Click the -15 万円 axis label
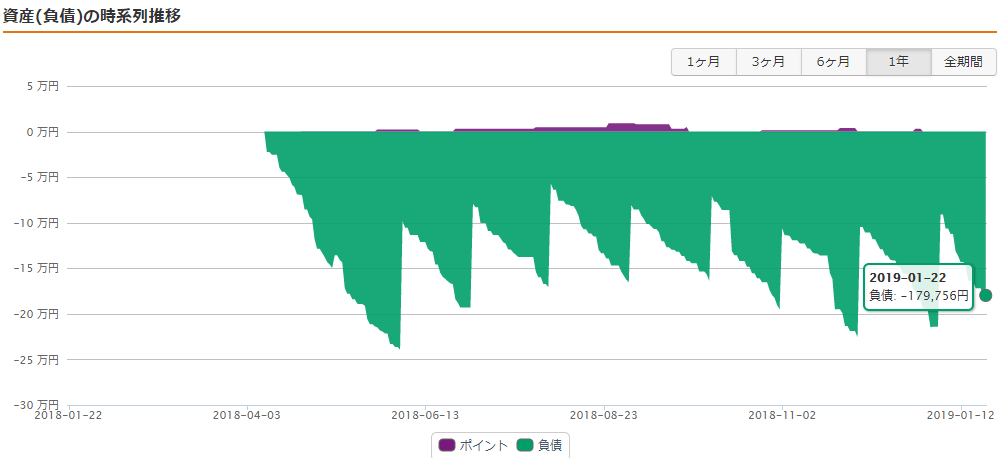This screenshot has height=458, width=1007. tap(37, 269)
